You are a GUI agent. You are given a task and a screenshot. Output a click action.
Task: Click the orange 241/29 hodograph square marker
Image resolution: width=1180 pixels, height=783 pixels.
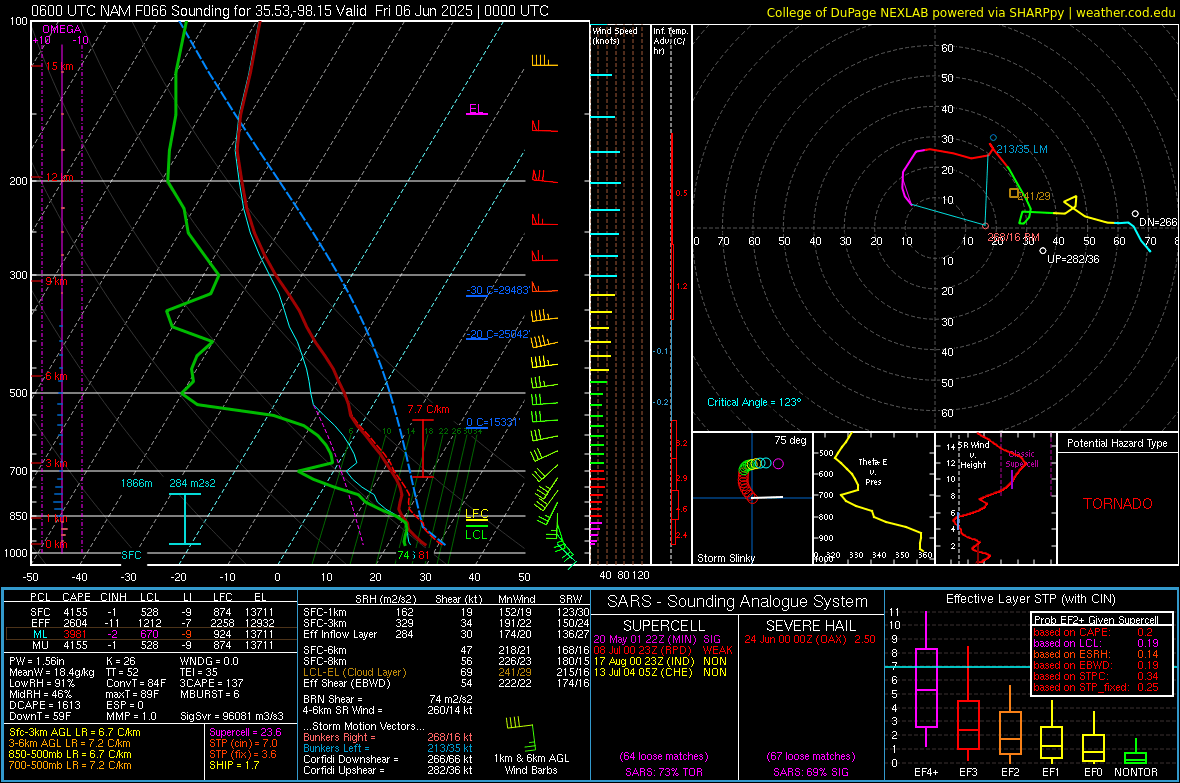(x=1014, y=193)
